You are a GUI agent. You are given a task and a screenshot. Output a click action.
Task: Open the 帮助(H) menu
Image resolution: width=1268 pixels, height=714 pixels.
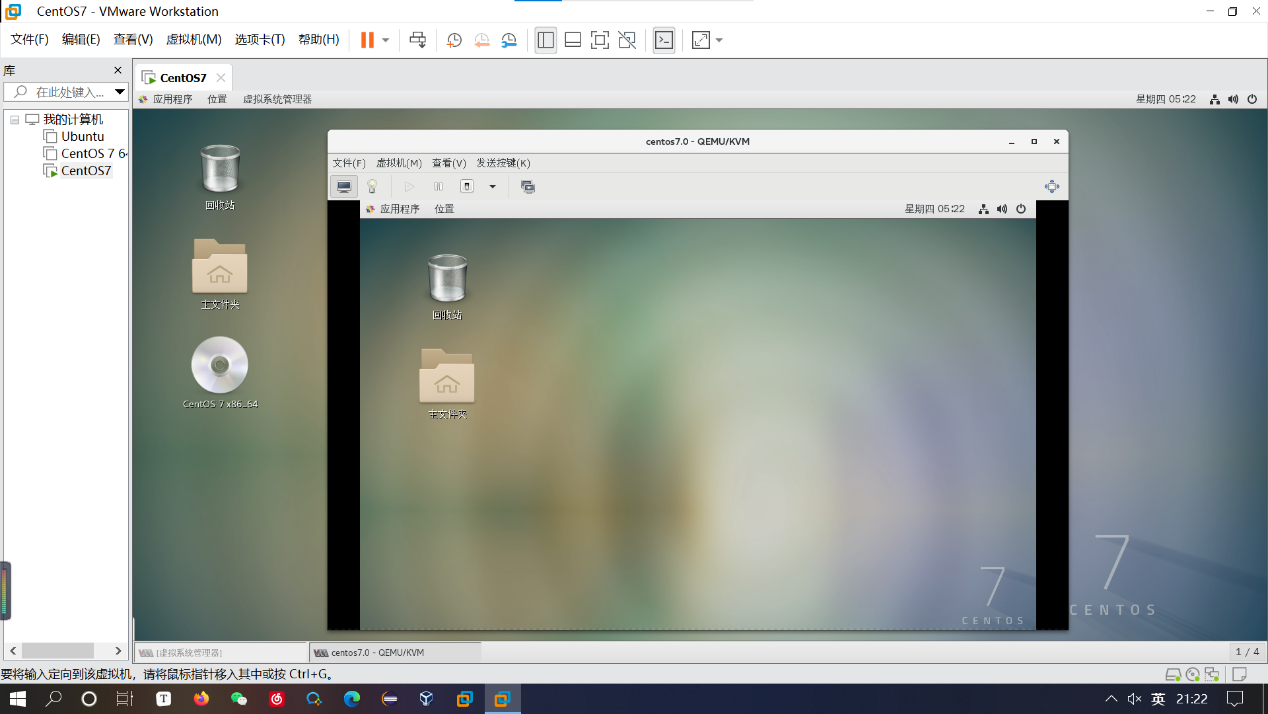(319, 40)
